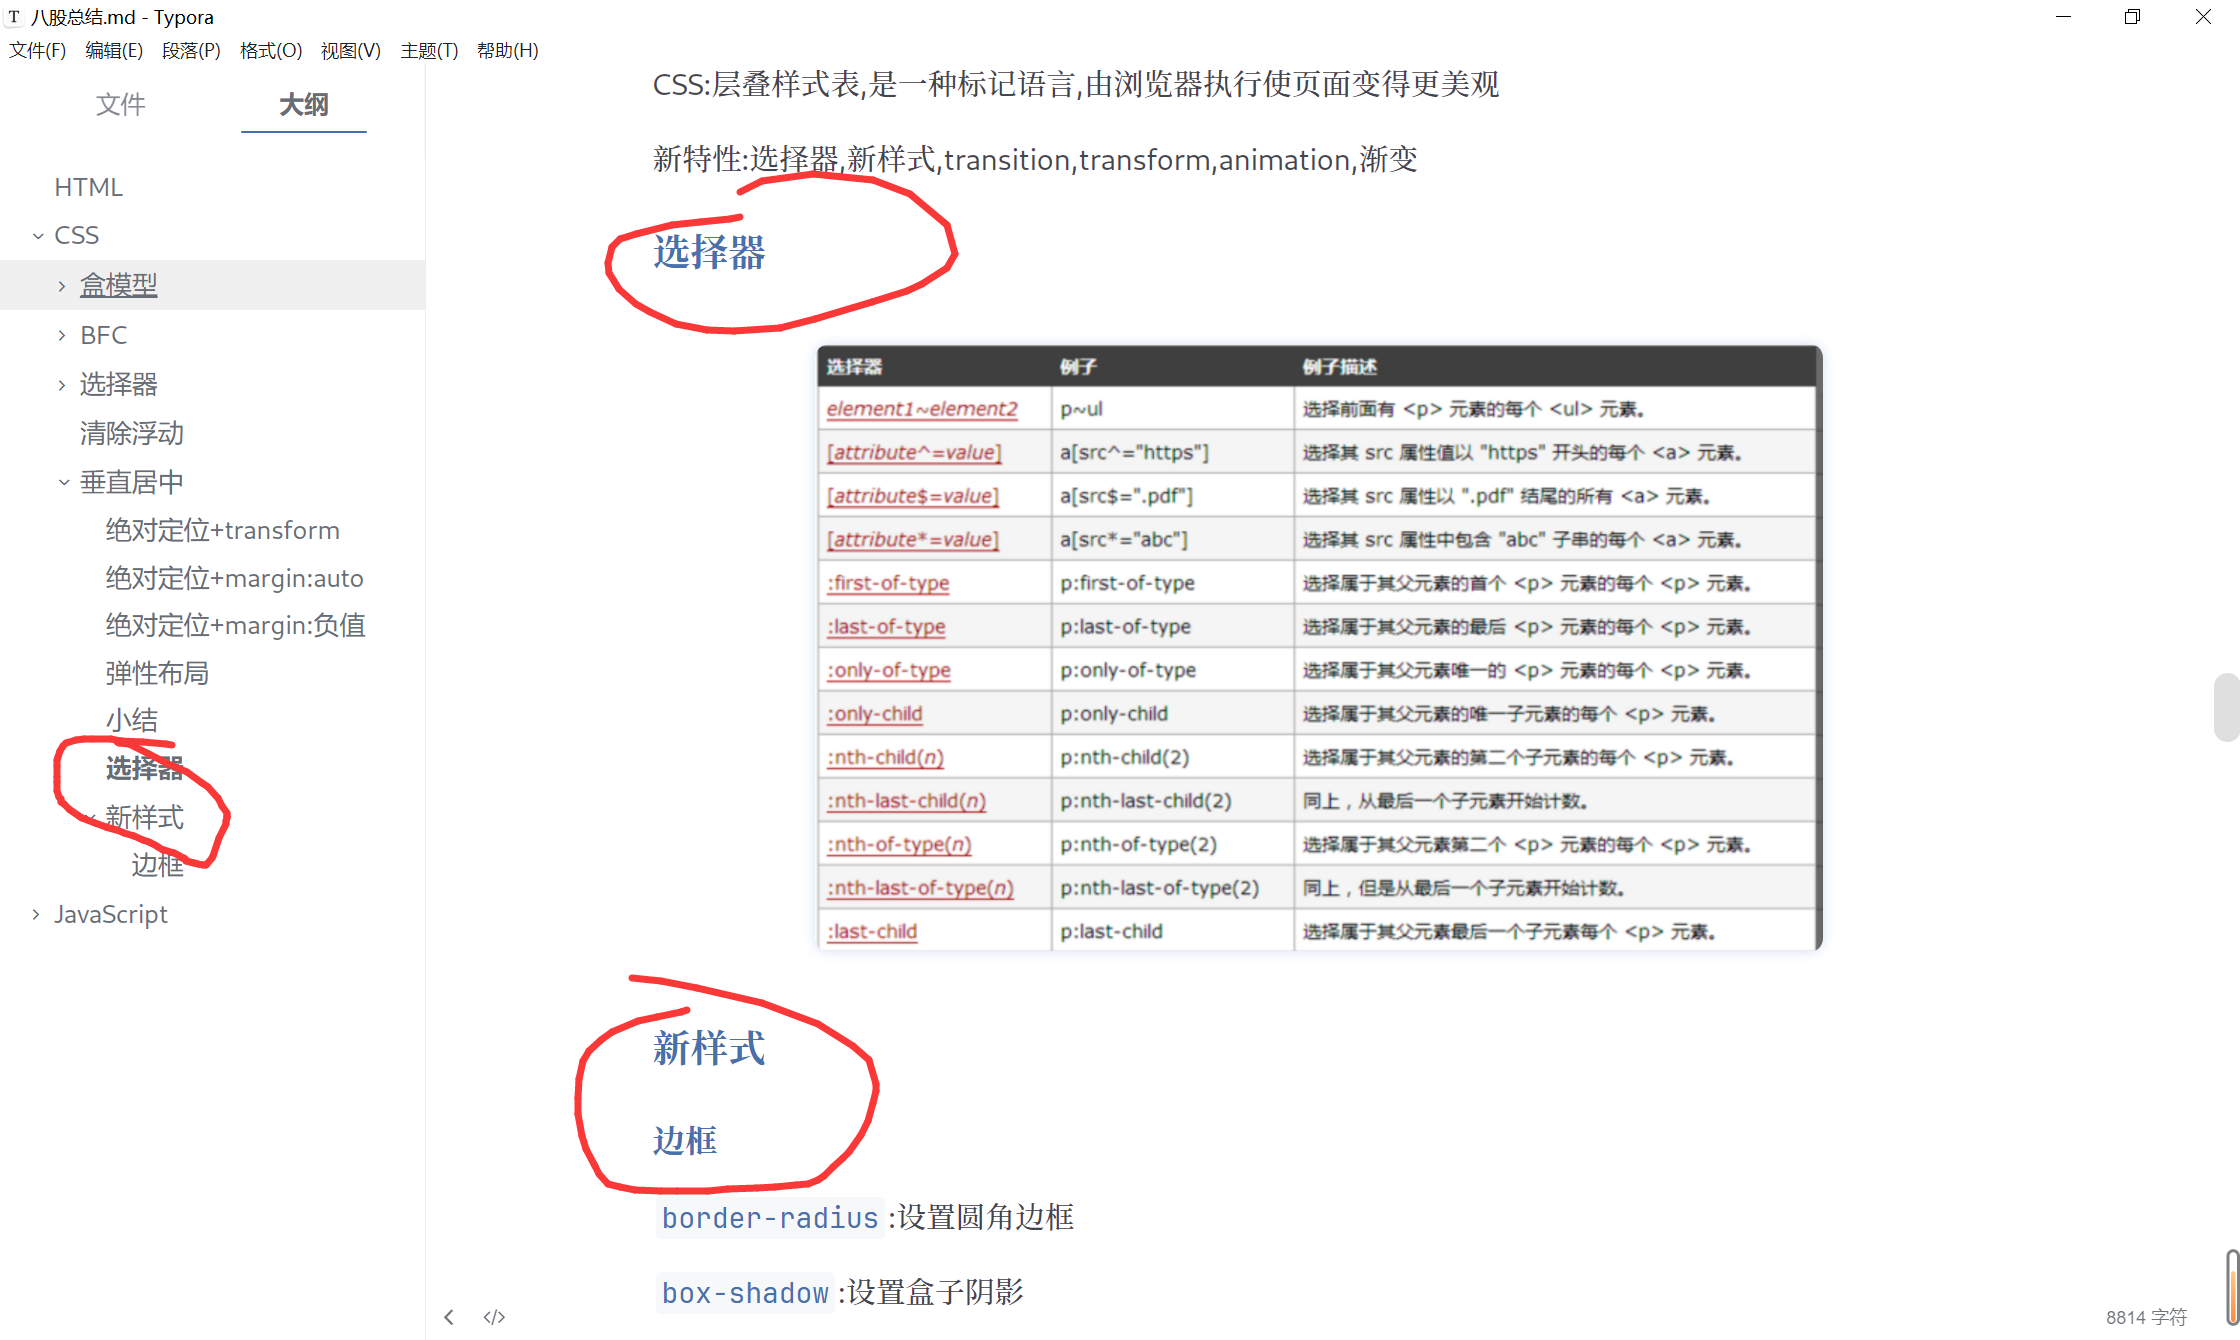Open the 文件(F) menu
The height and width of the screenshot is (1340, 2240).
point(37,50)
